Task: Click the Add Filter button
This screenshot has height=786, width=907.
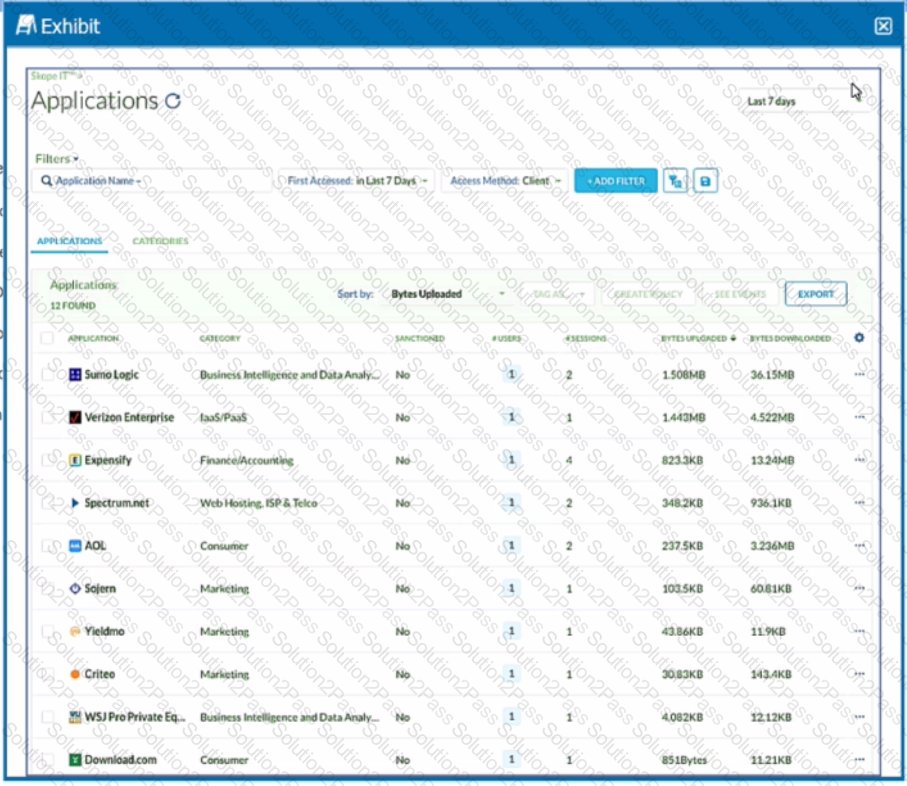Action: tap(616, 181)
